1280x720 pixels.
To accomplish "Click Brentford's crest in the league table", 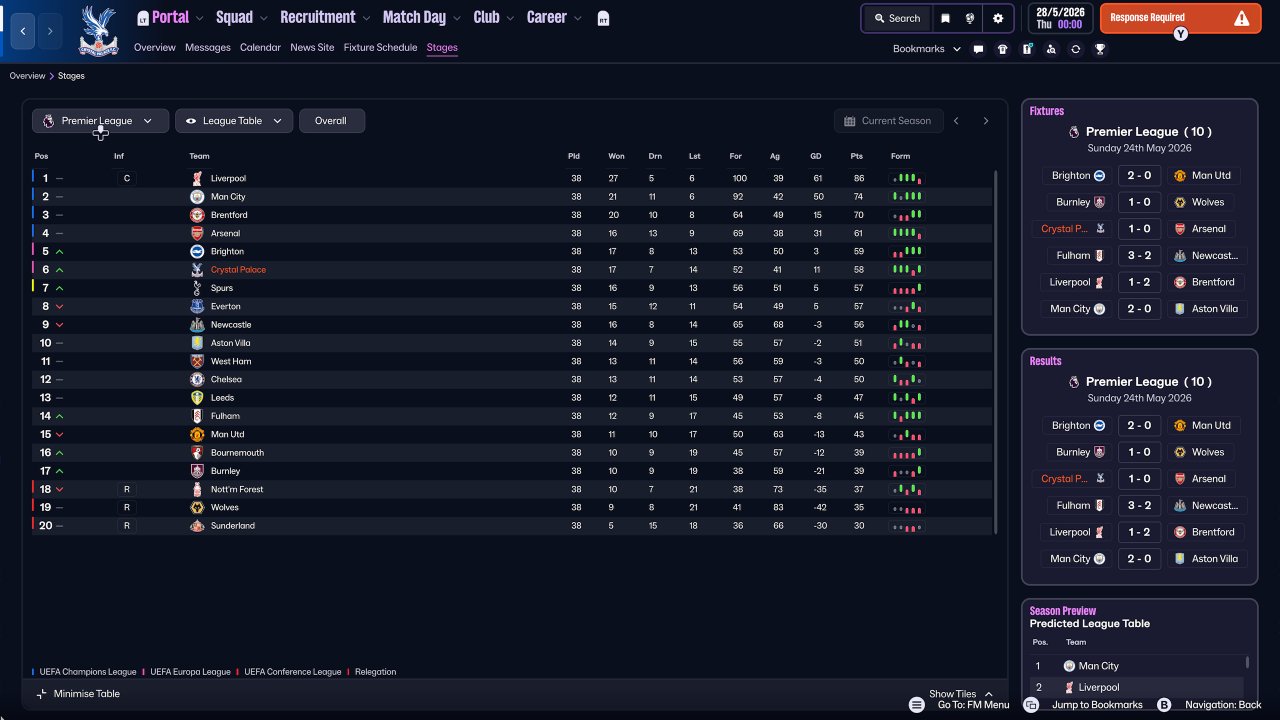I will point(197,215).
